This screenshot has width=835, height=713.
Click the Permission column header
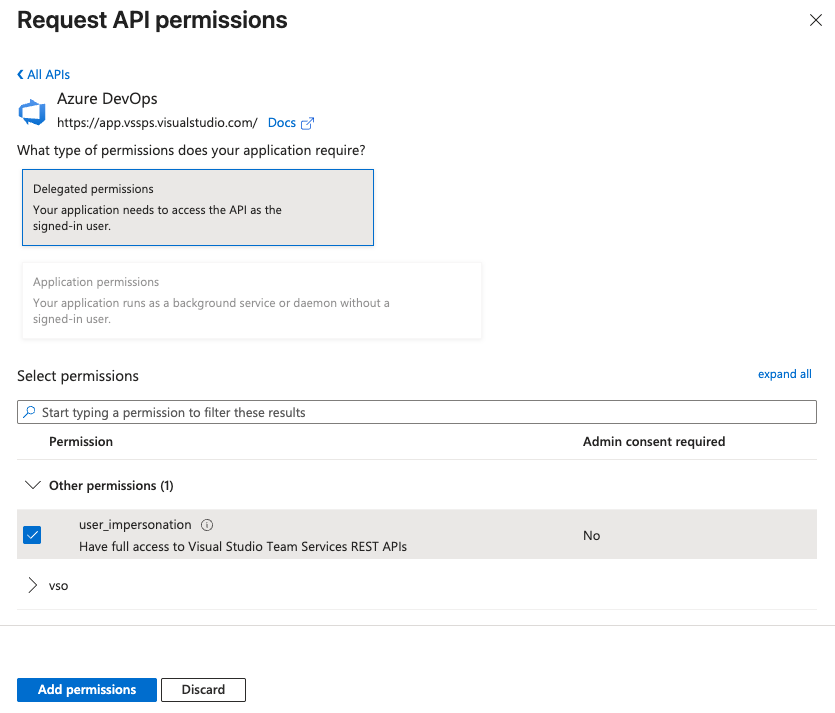pos(81,441)
